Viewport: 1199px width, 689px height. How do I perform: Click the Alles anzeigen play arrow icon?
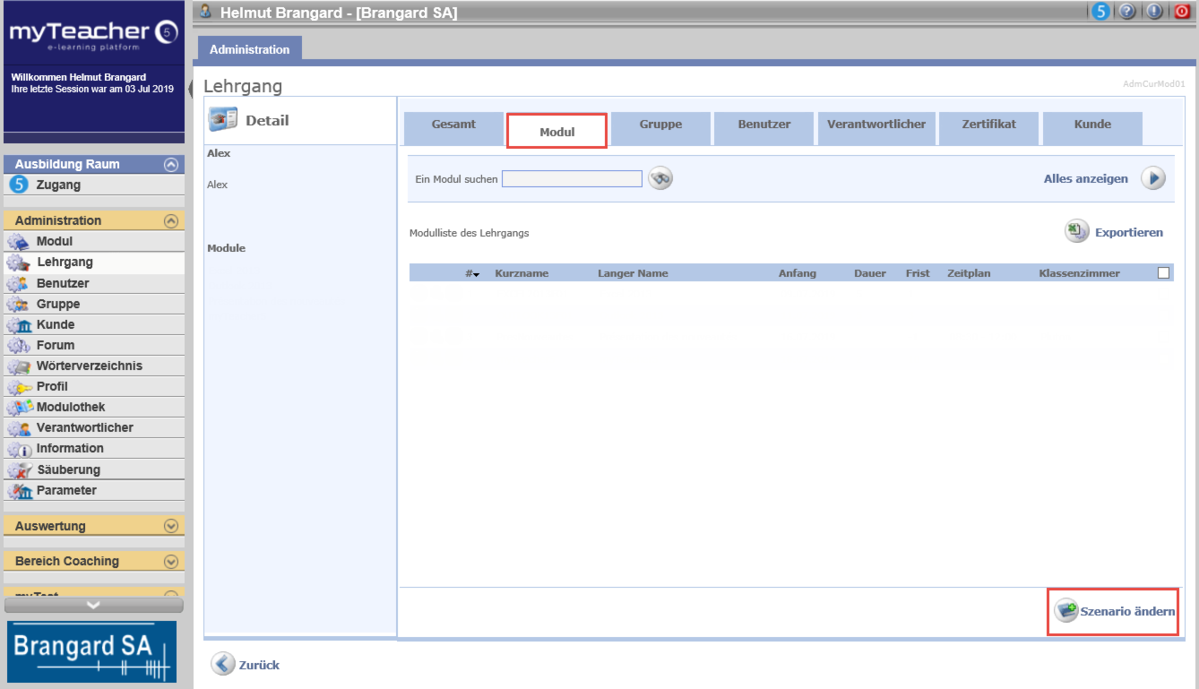[x=1153, y=179]
